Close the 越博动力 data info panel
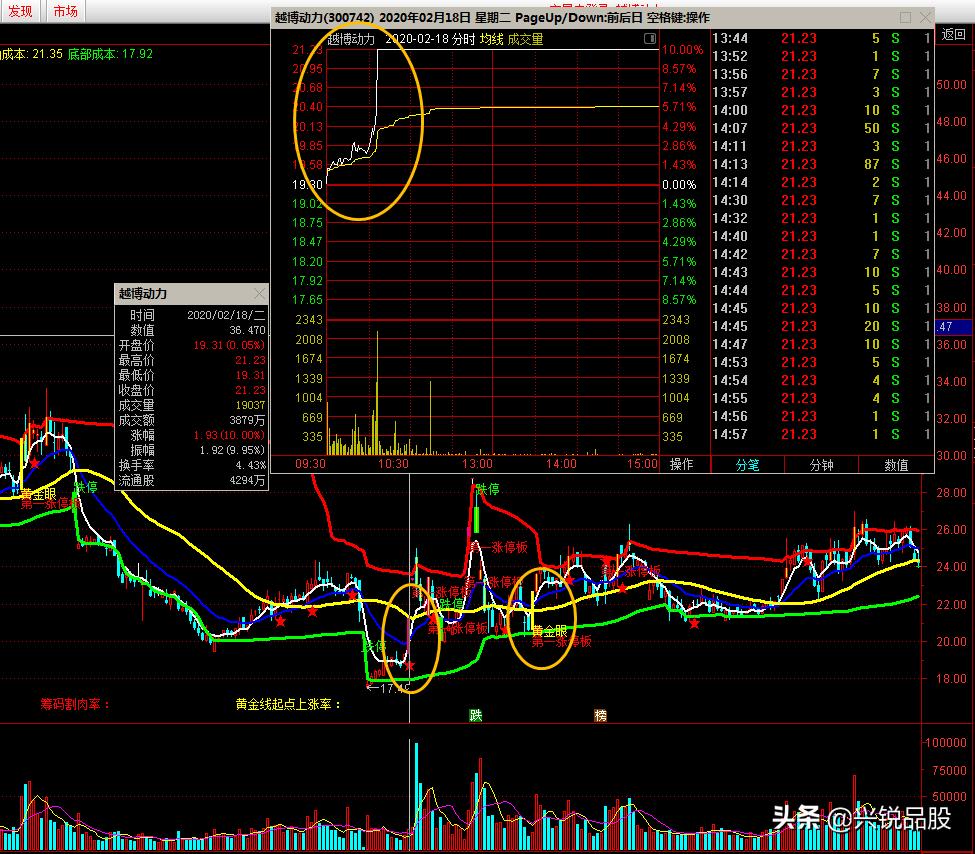Screen dimensions: 975x854 [x=259, y=294]
